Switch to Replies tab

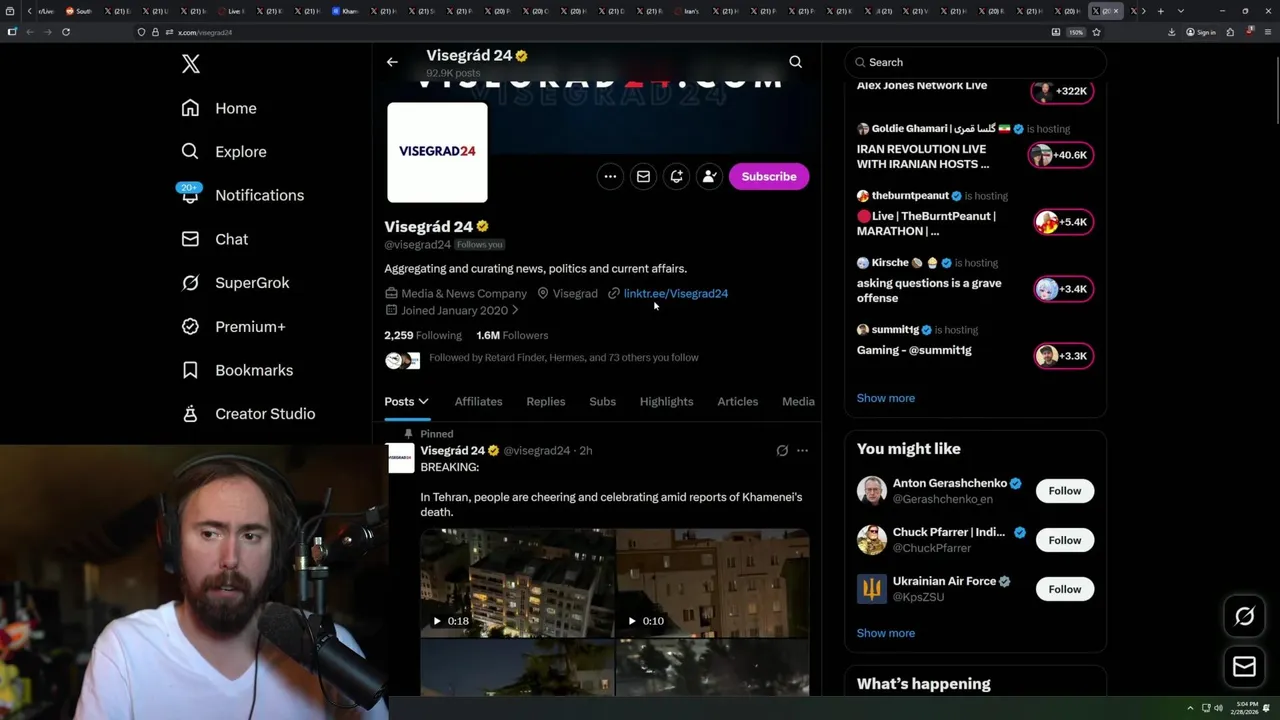[x=545, y=401]
